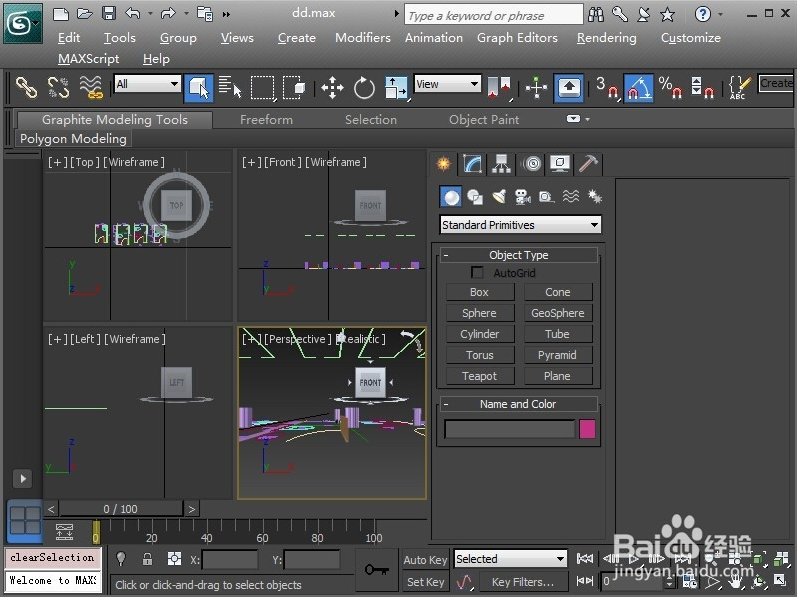Collapse the Name and Color rollout
Viewport: 797px width, 597px height.
(518, 404)
